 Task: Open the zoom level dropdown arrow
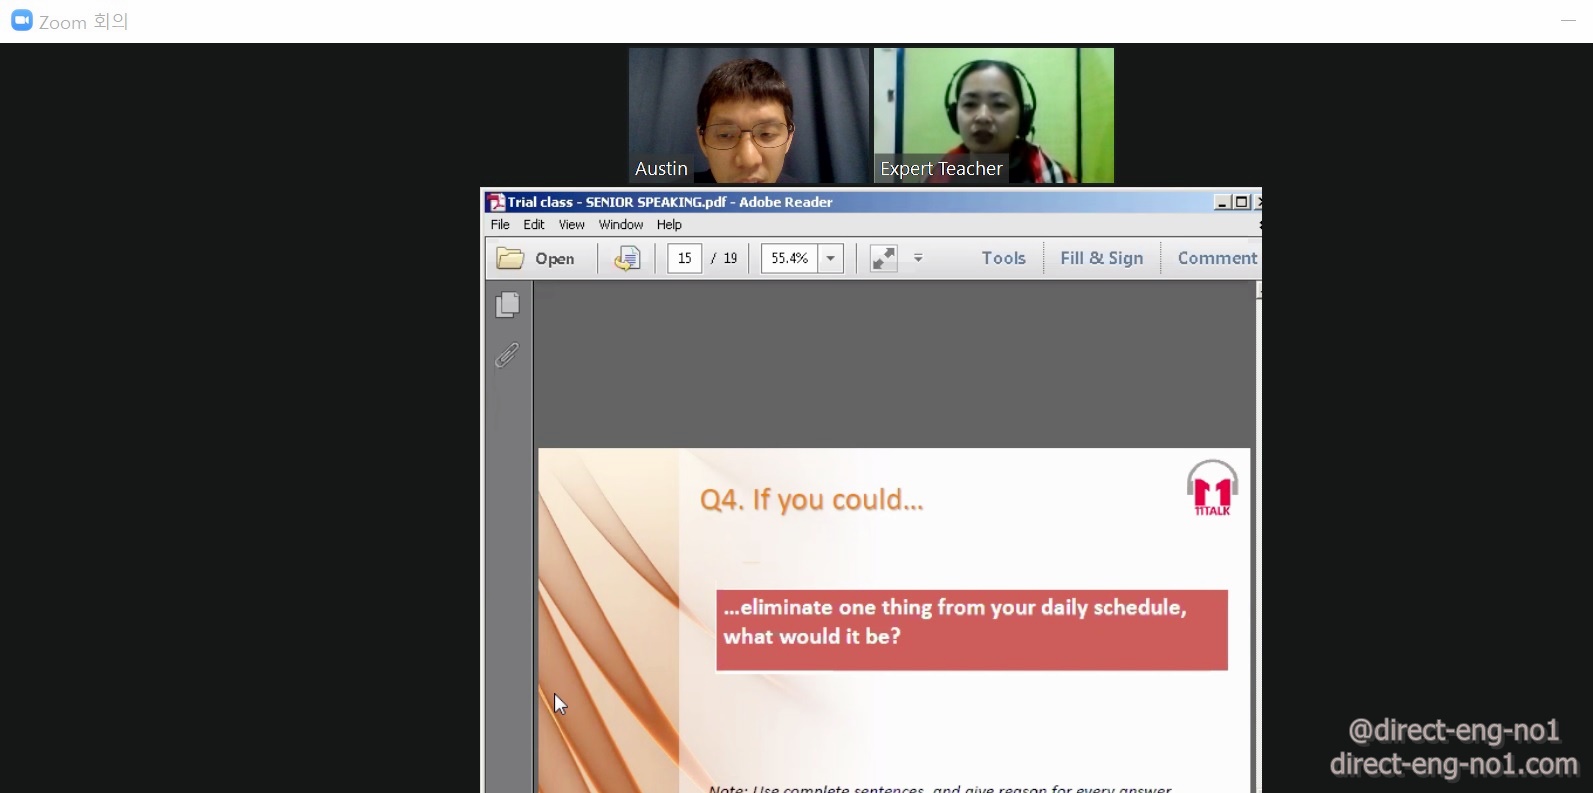point(831,258)
